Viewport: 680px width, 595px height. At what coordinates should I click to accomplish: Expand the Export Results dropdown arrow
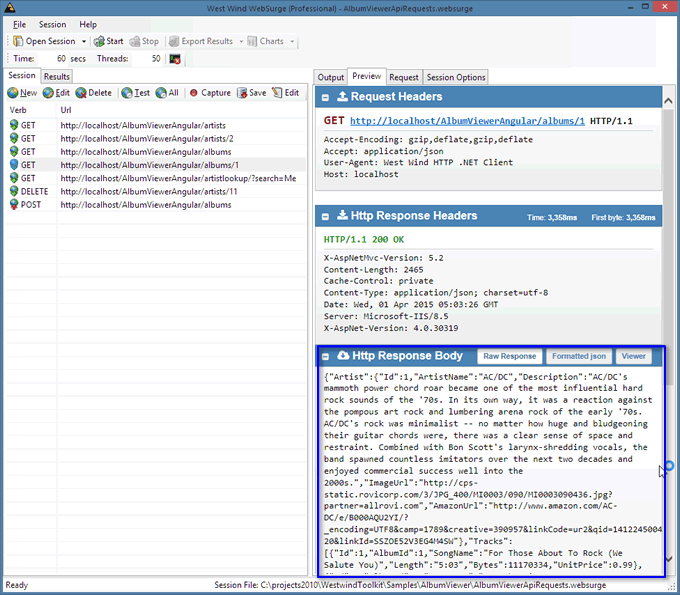tap(241, 41)
